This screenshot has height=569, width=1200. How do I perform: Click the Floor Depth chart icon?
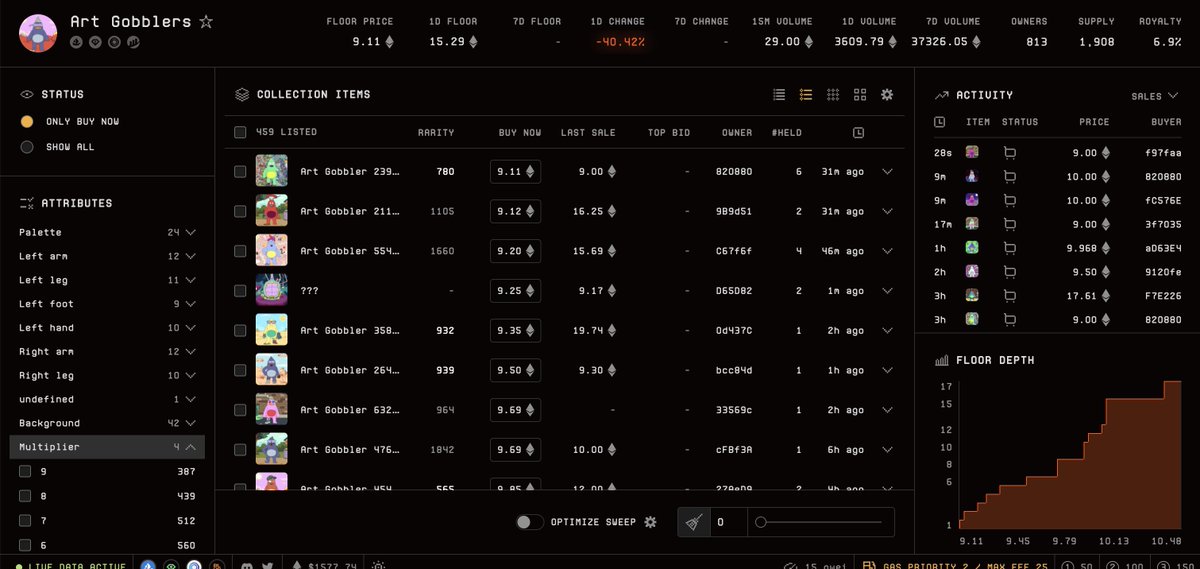[941, 360]
